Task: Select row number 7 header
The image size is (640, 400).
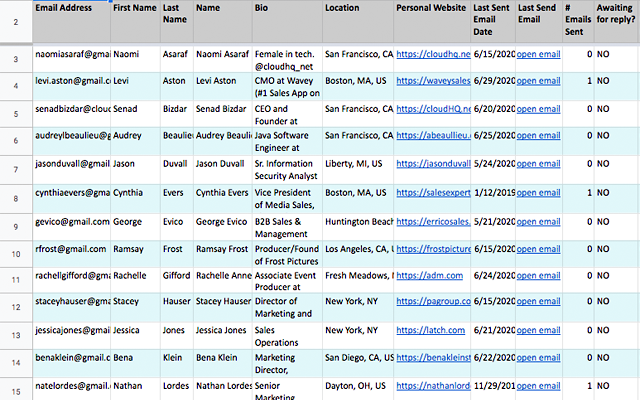Action: (x=16, y=169)
